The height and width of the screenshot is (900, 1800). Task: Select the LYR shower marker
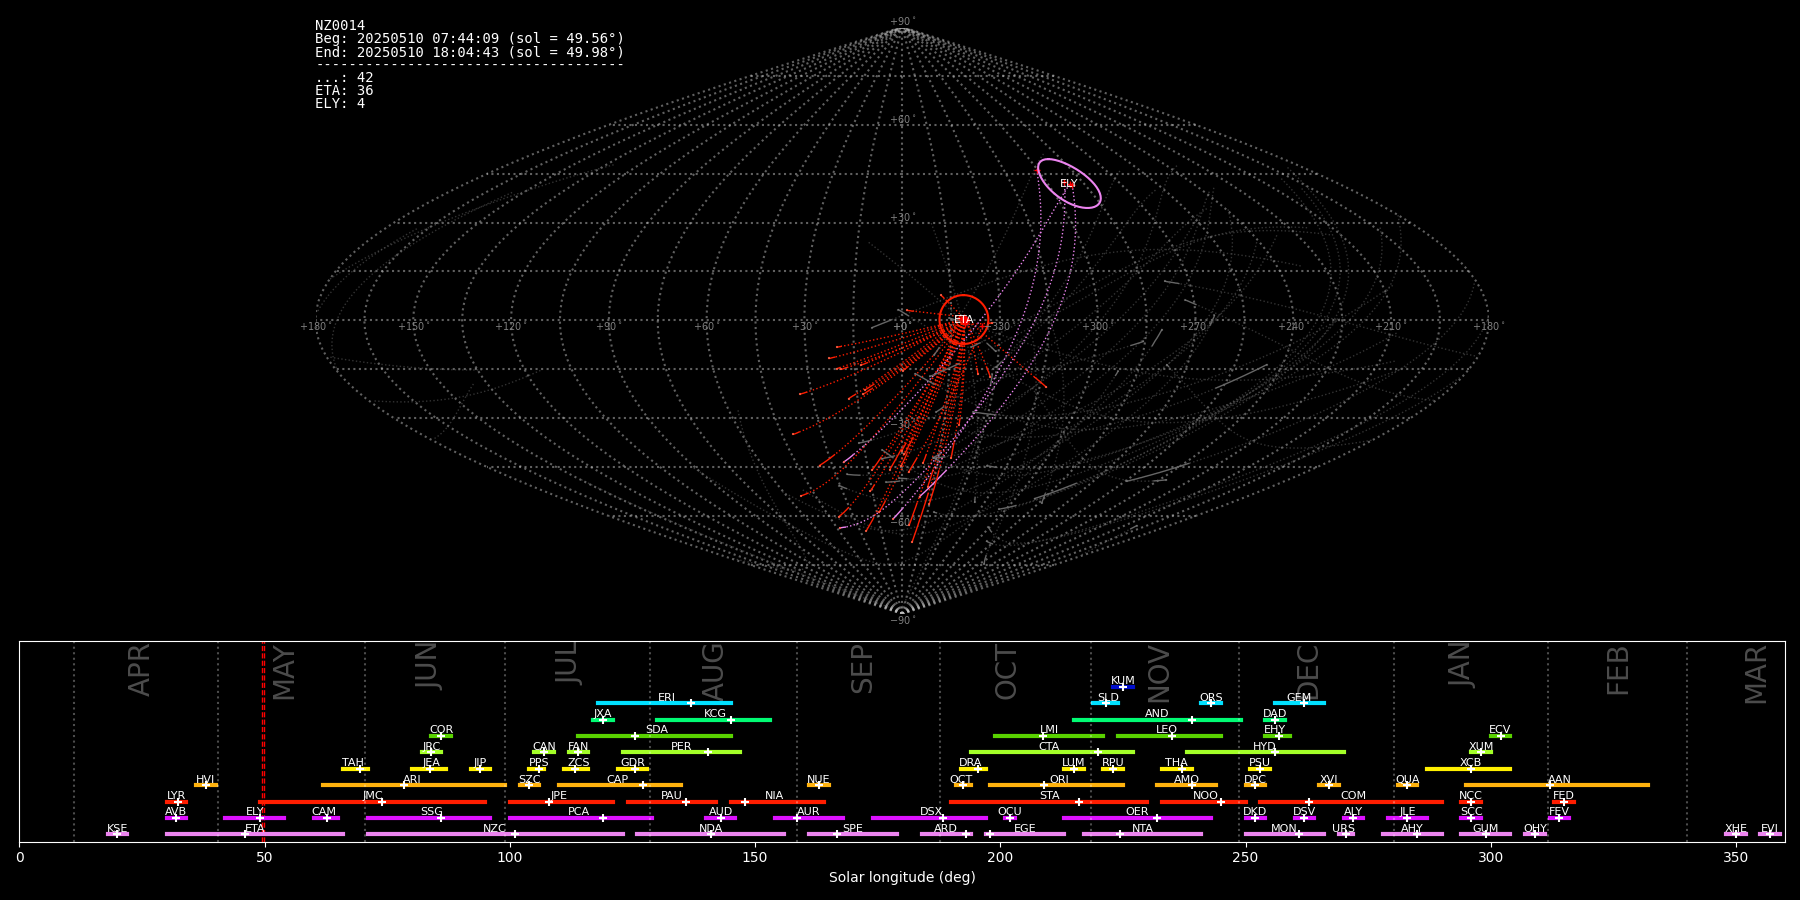(x=176, y=802)
